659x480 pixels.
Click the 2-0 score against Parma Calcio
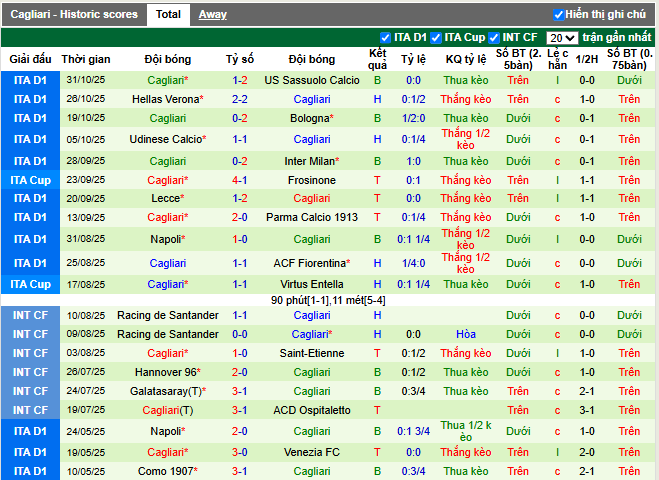(x=240, y=217)
